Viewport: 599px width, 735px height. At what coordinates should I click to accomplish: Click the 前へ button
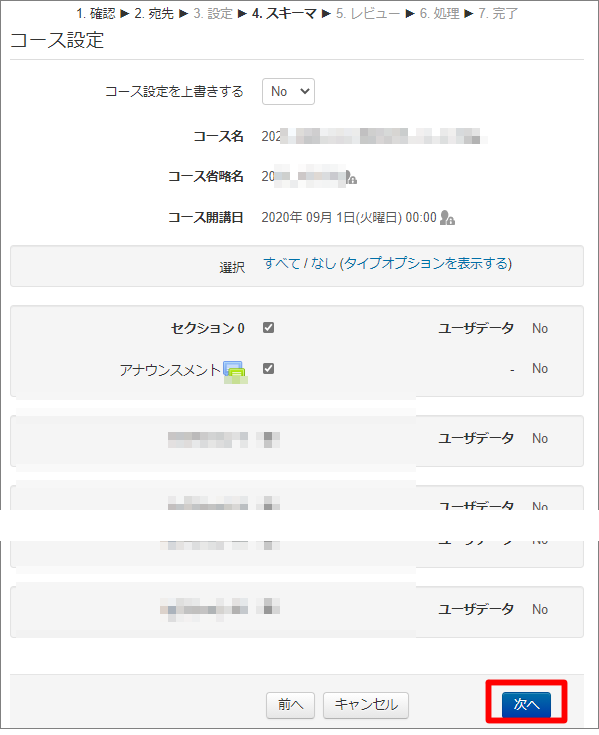[290, 705]
